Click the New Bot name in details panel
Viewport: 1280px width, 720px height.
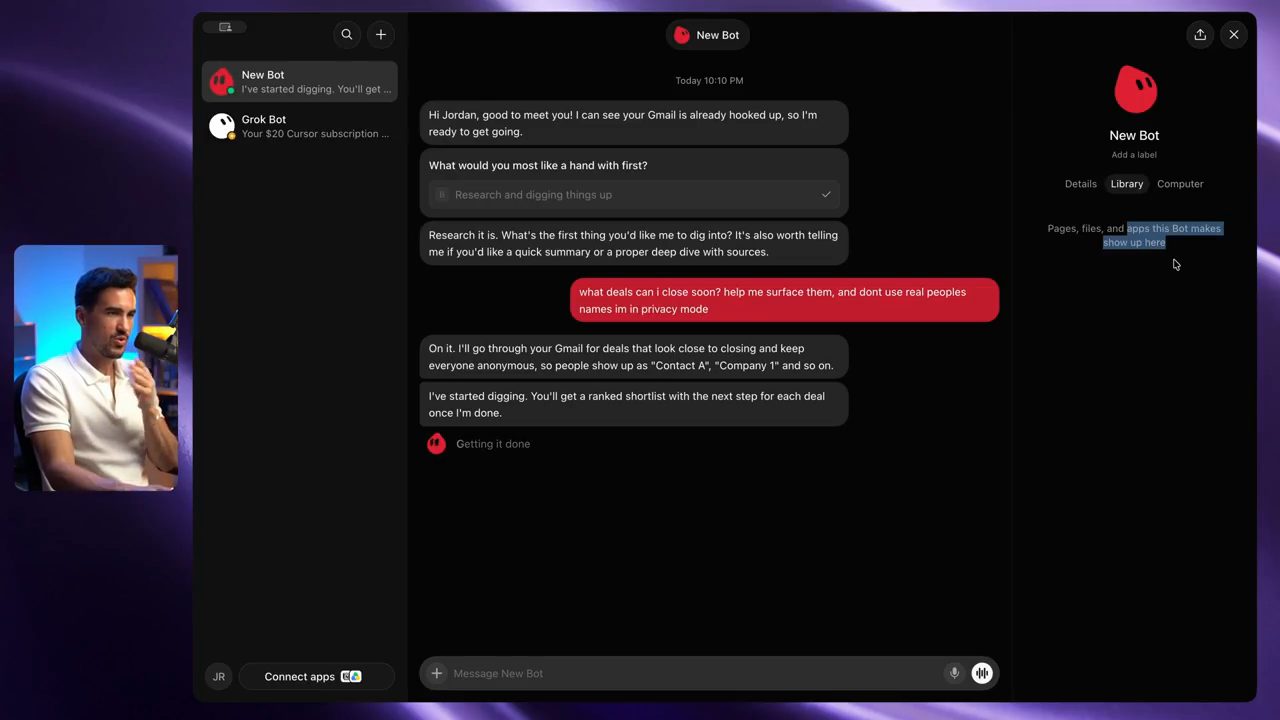click(x=1134, y=136)
